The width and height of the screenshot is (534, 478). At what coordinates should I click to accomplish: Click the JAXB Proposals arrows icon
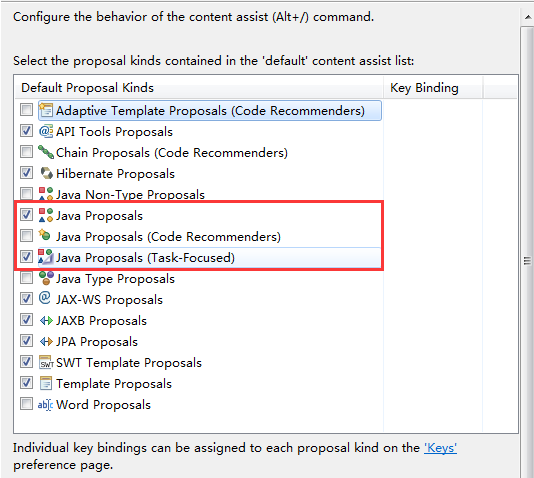pyautogui.click(x=46, y=320)
